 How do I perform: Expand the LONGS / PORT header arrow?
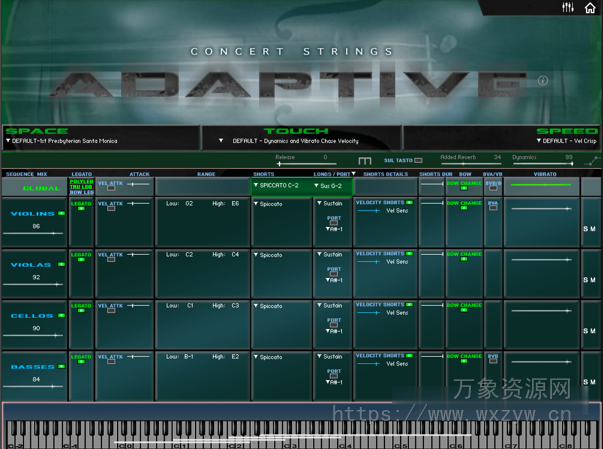click(x=353, y=174)
